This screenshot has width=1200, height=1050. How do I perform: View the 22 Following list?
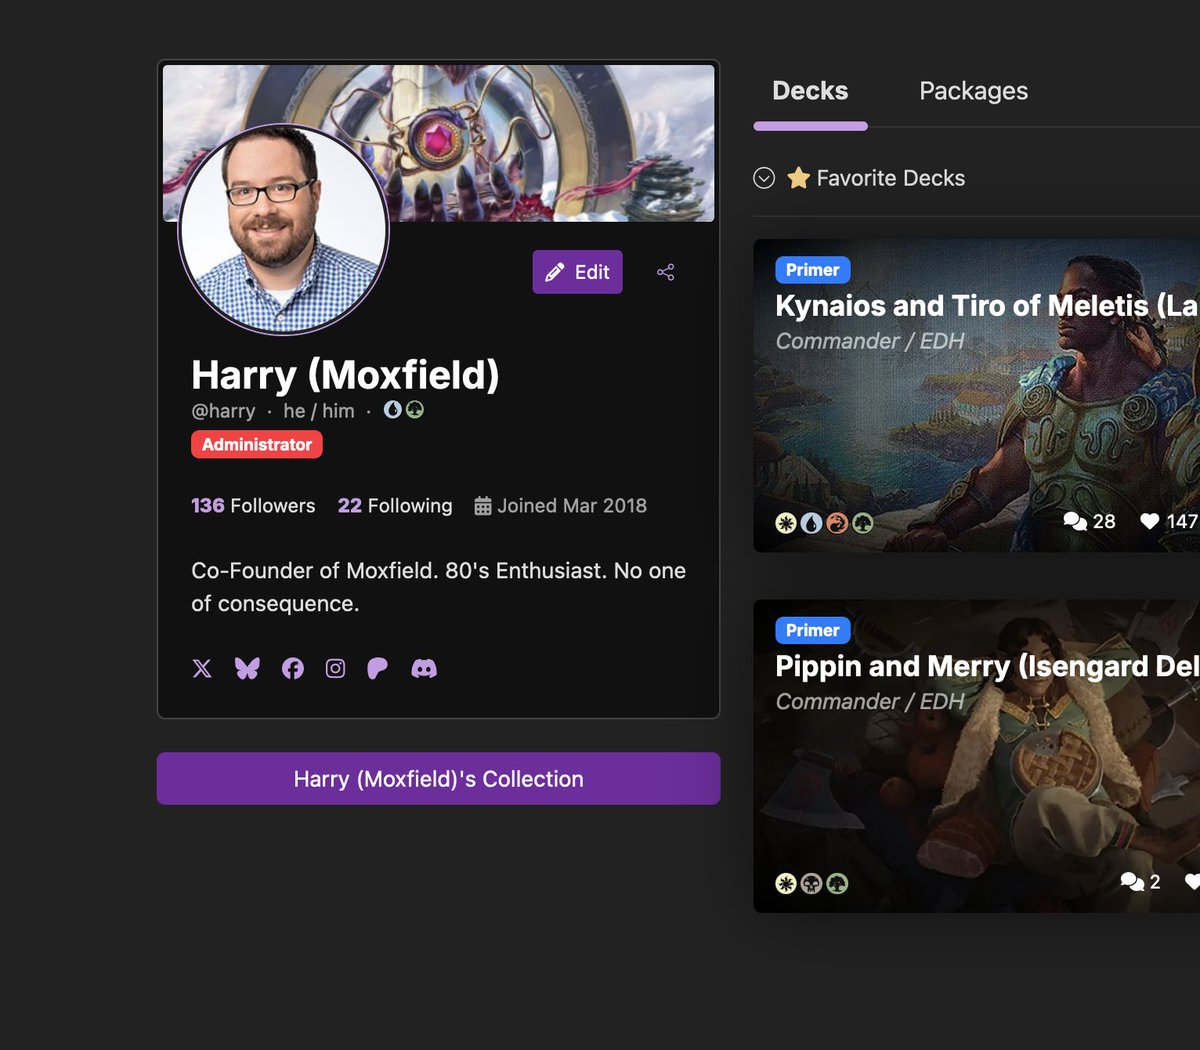pos(395,506)
